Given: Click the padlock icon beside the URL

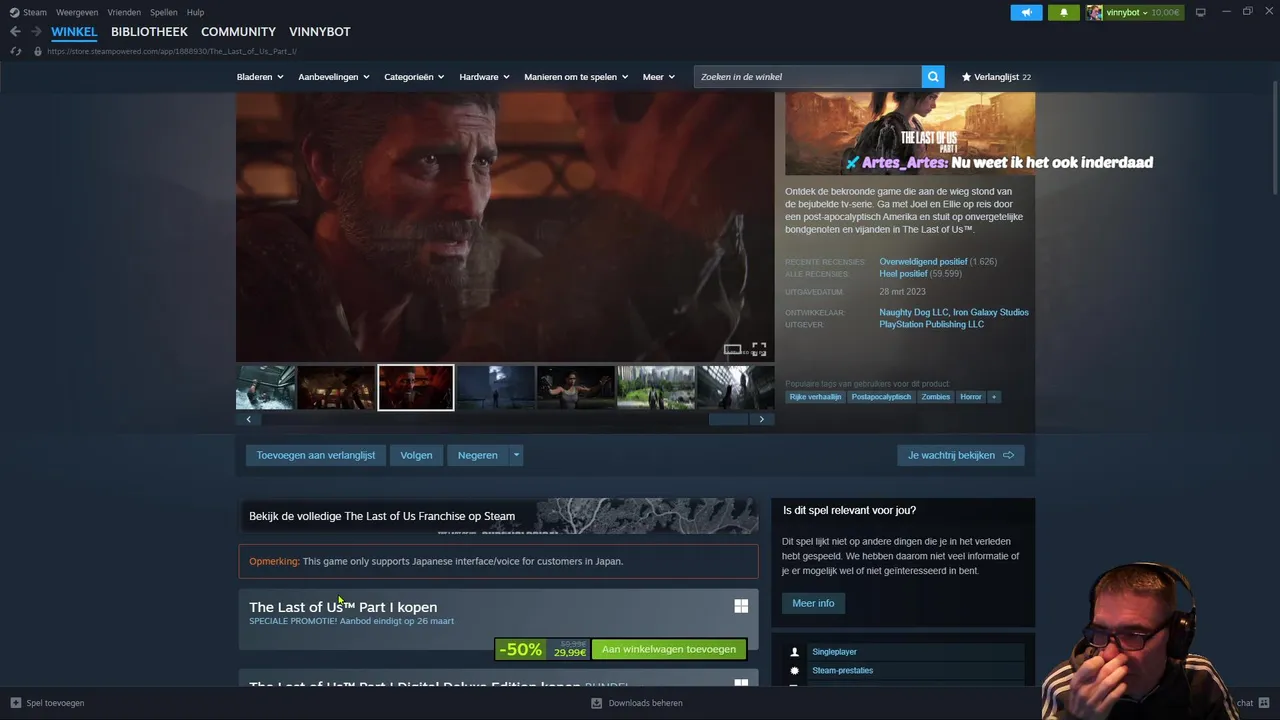Looking at the screenshot, I should [38, 51].
